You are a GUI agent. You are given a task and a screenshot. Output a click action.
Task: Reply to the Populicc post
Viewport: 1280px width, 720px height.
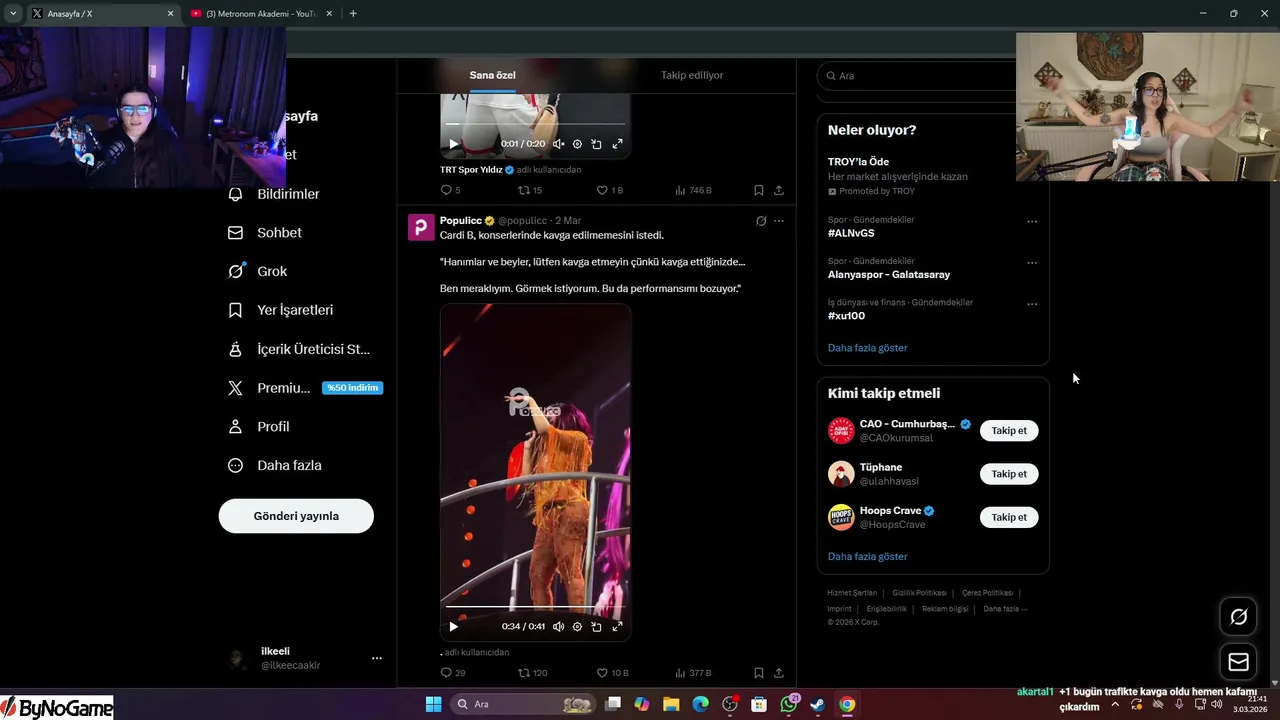[452, 673]
